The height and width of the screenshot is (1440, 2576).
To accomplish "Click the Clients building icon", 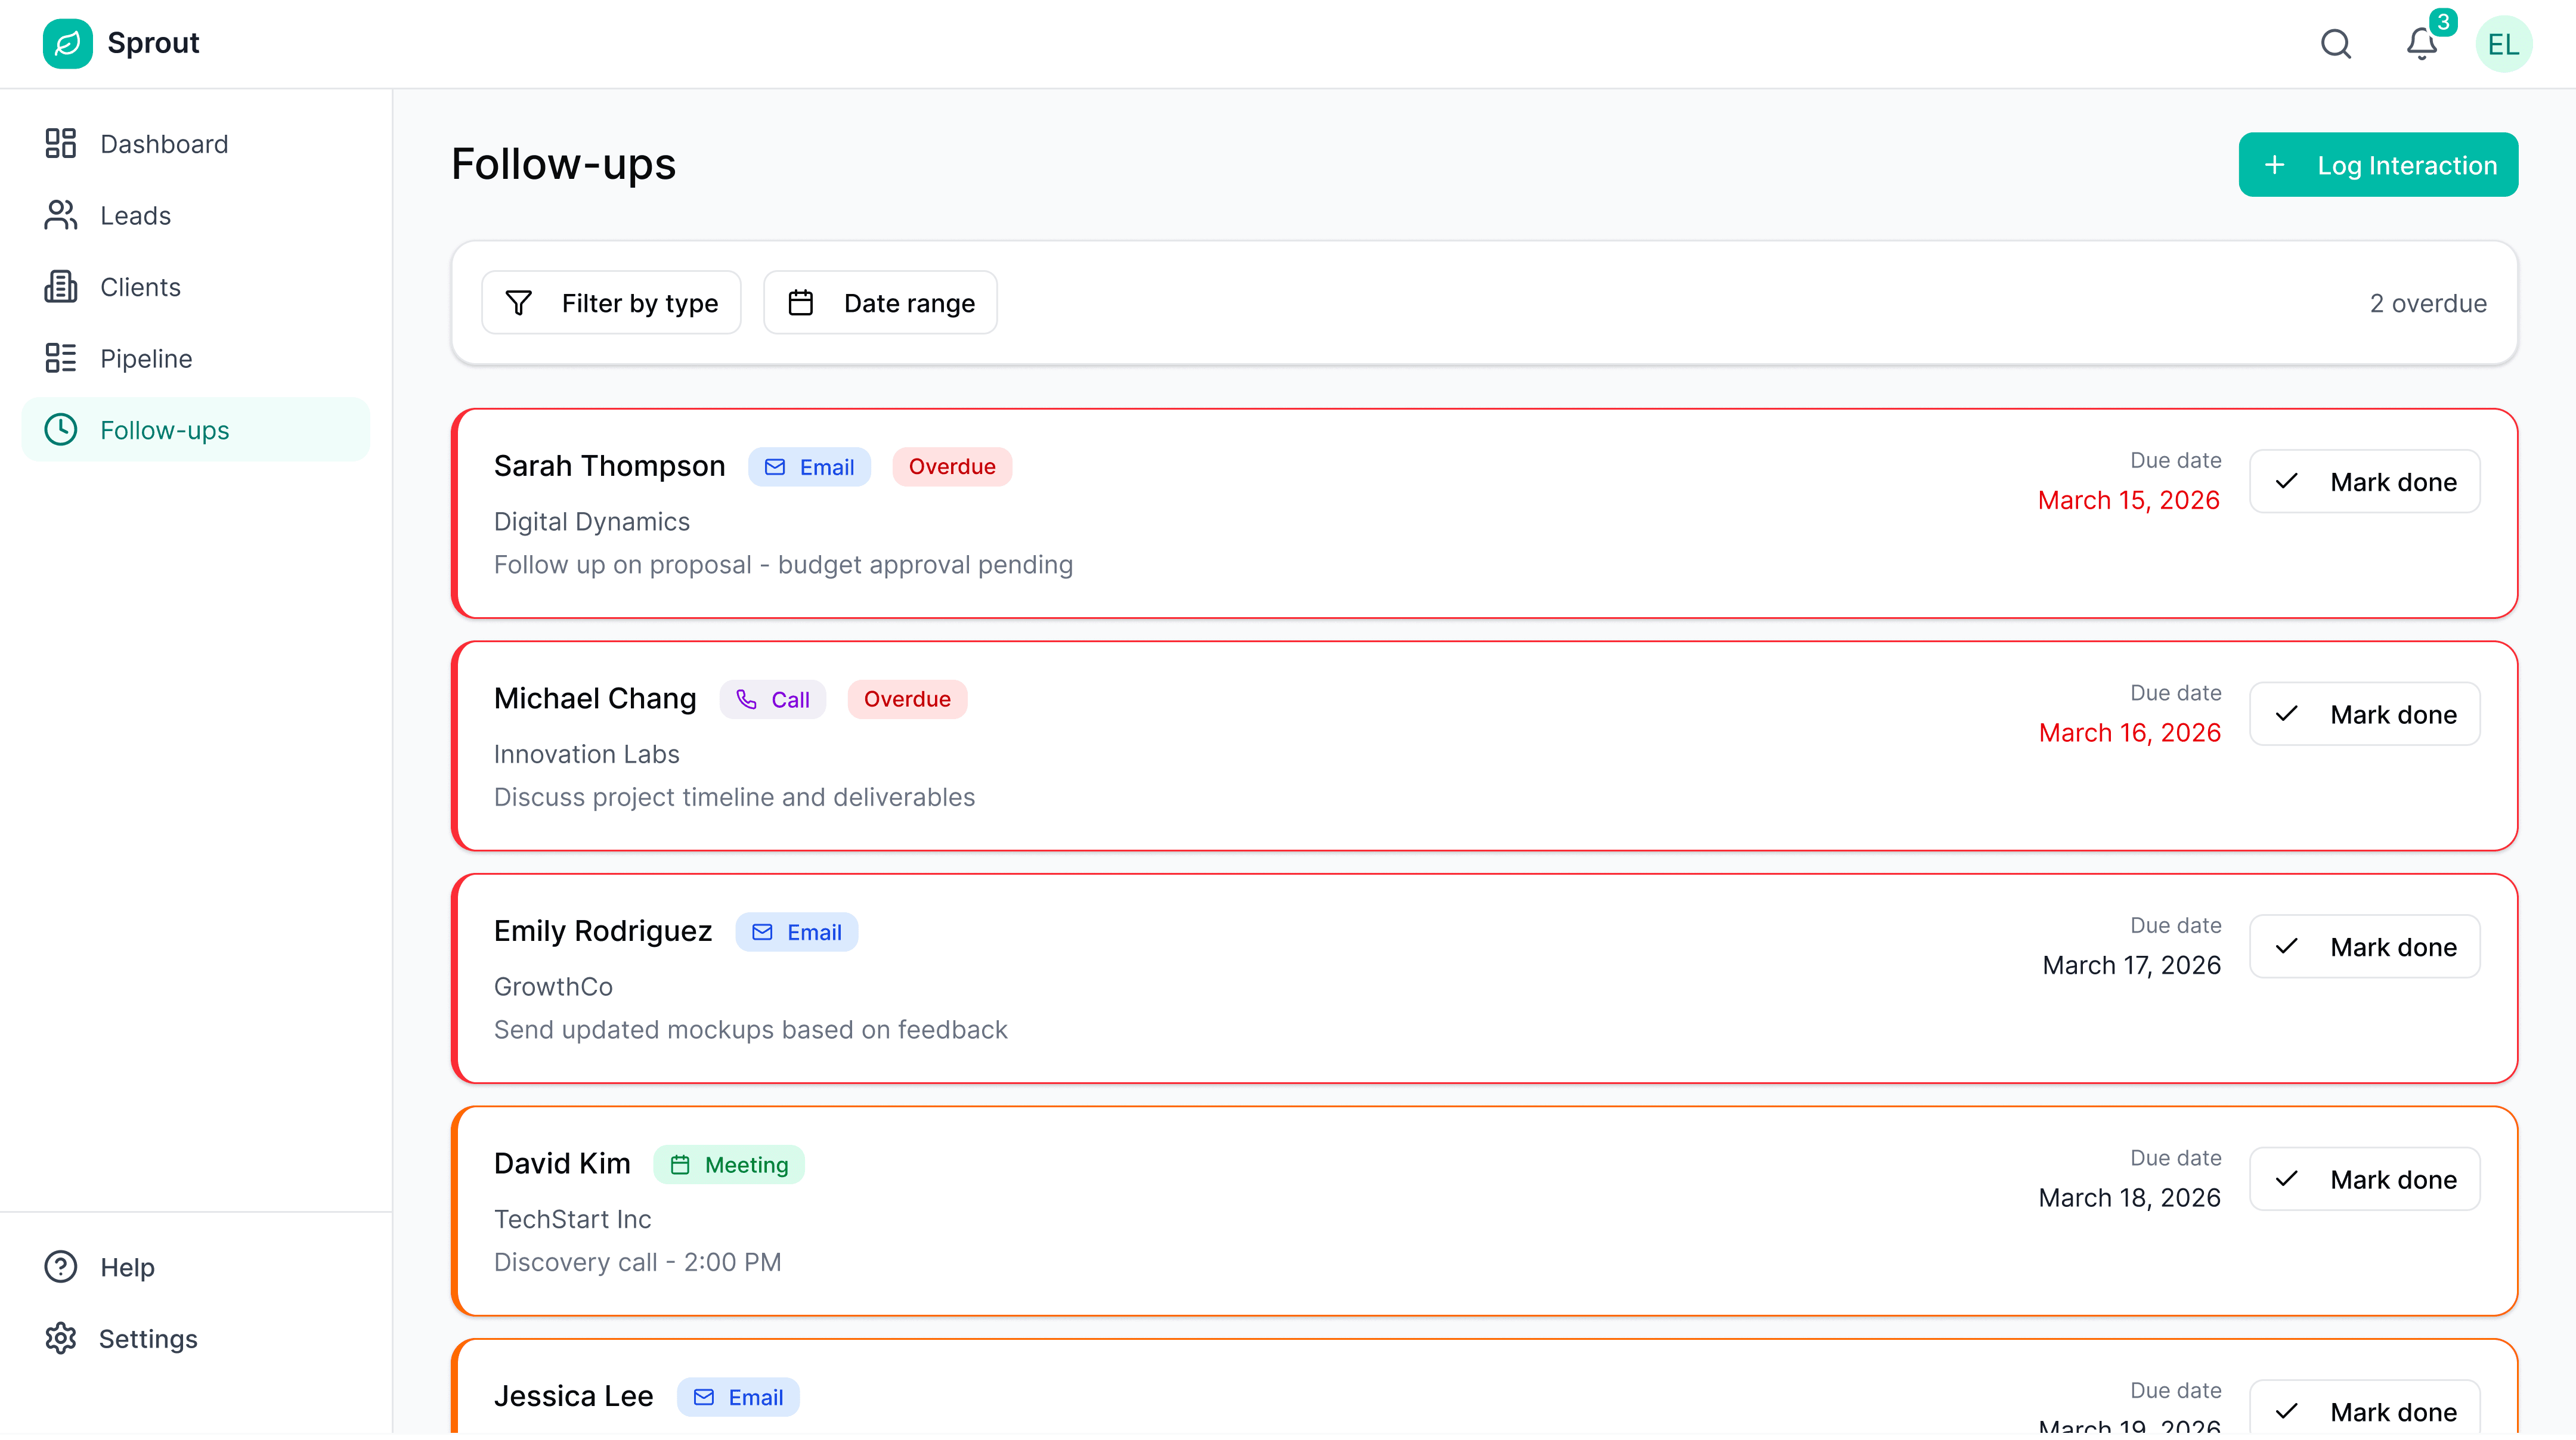I will coord(60,287).
